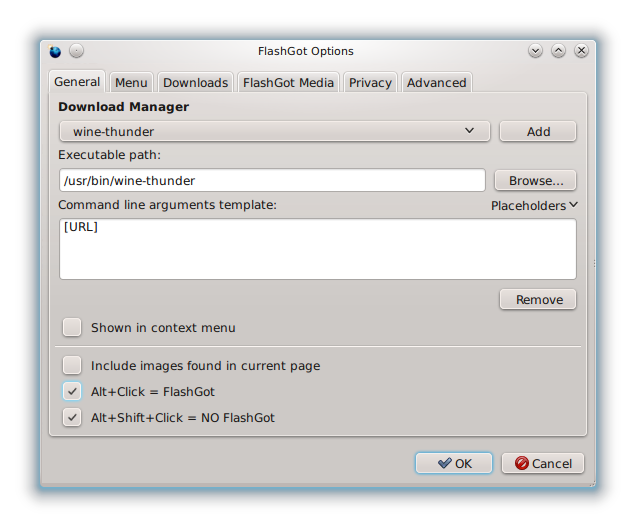Click the Add button

tap(538, 131)
